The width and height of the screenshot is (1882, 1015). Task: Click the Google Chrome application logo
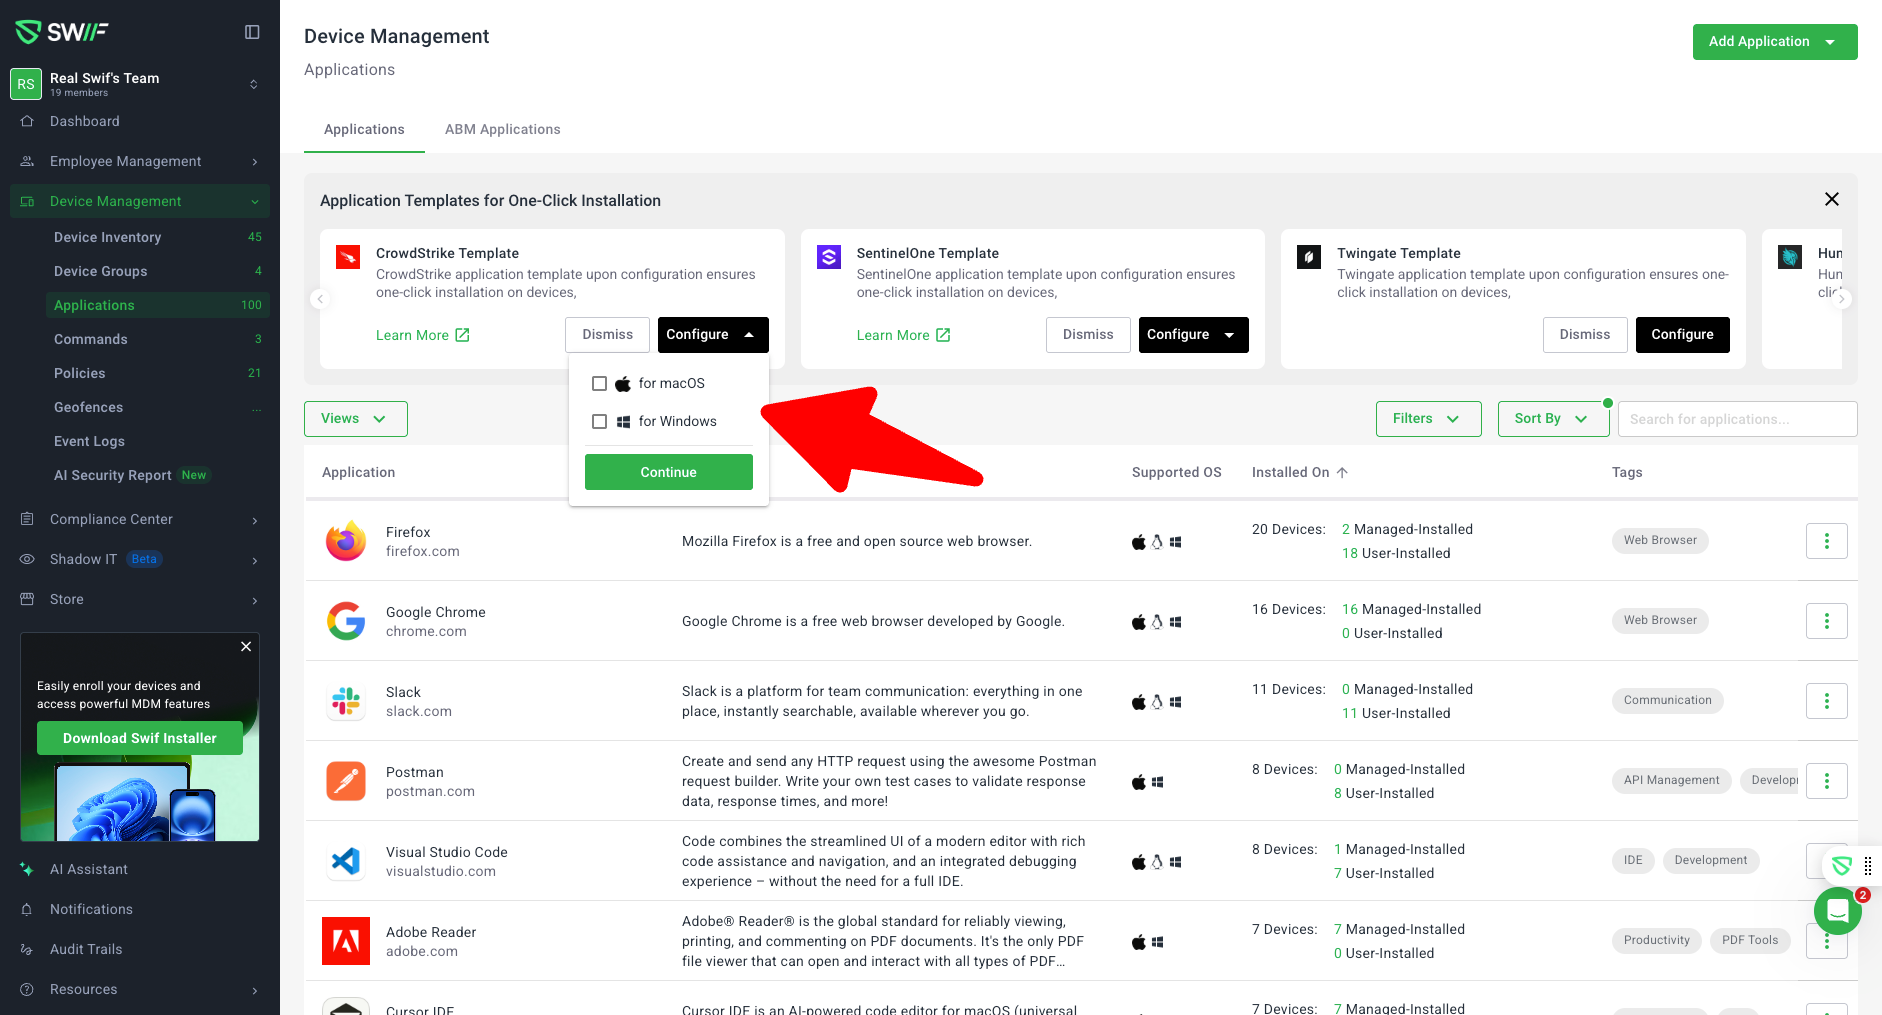point(346,621)
